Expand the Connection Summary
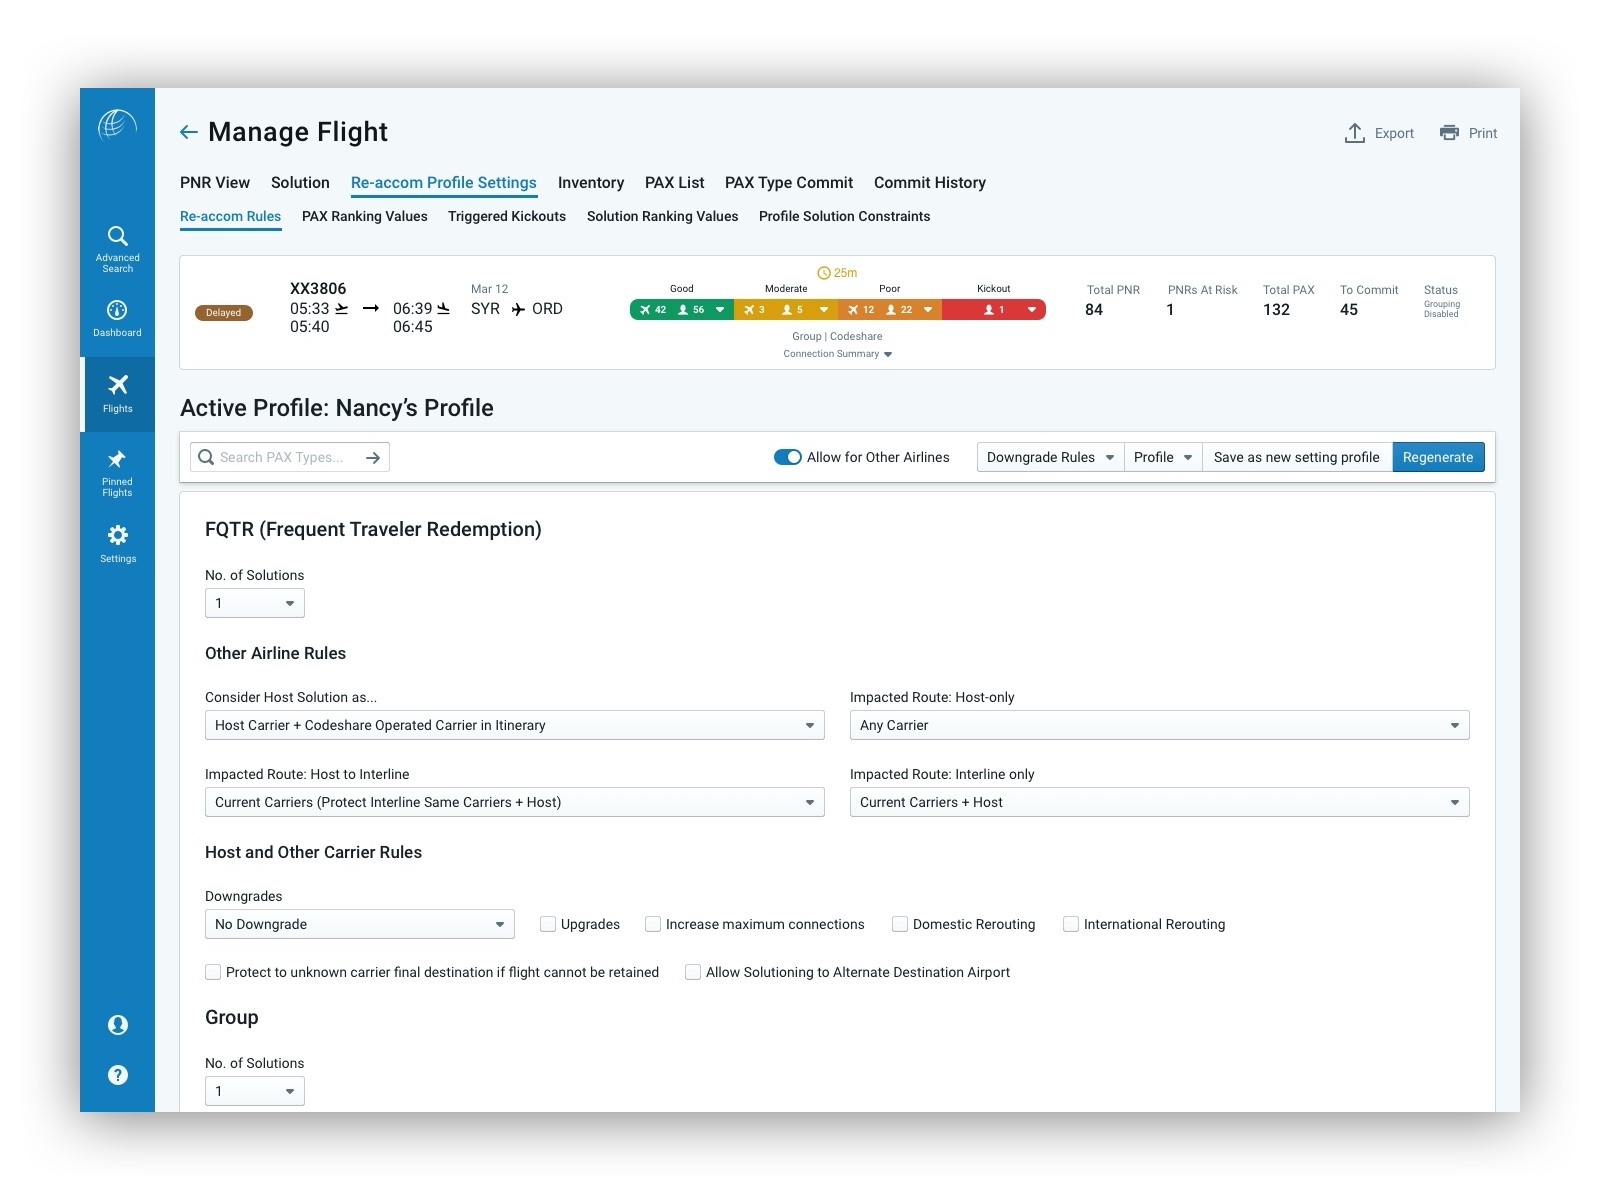Image resolution: width=1600 pixels, height=1200 pixels. click(838, 353)
